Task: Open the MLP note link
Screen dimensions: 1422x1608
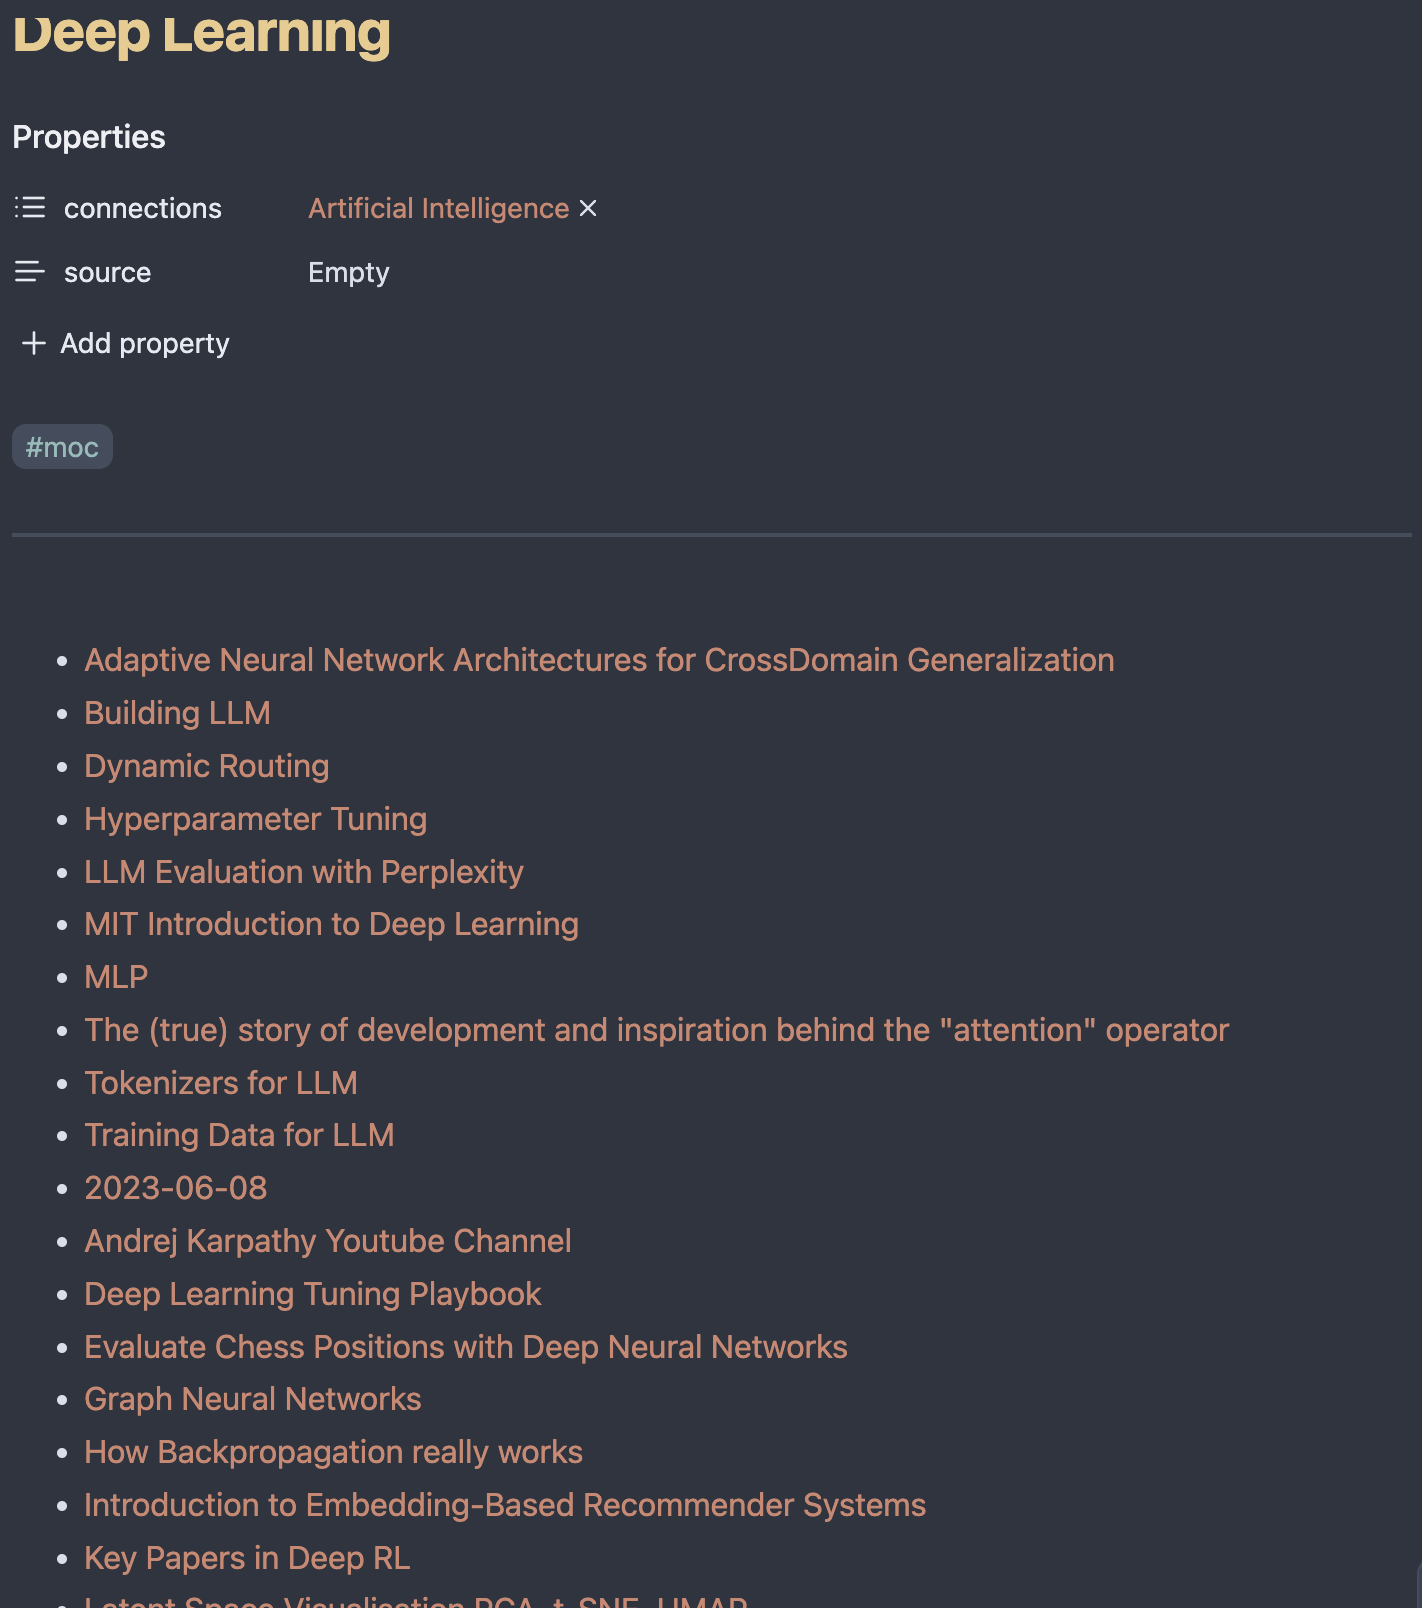Action: (116, 977)
